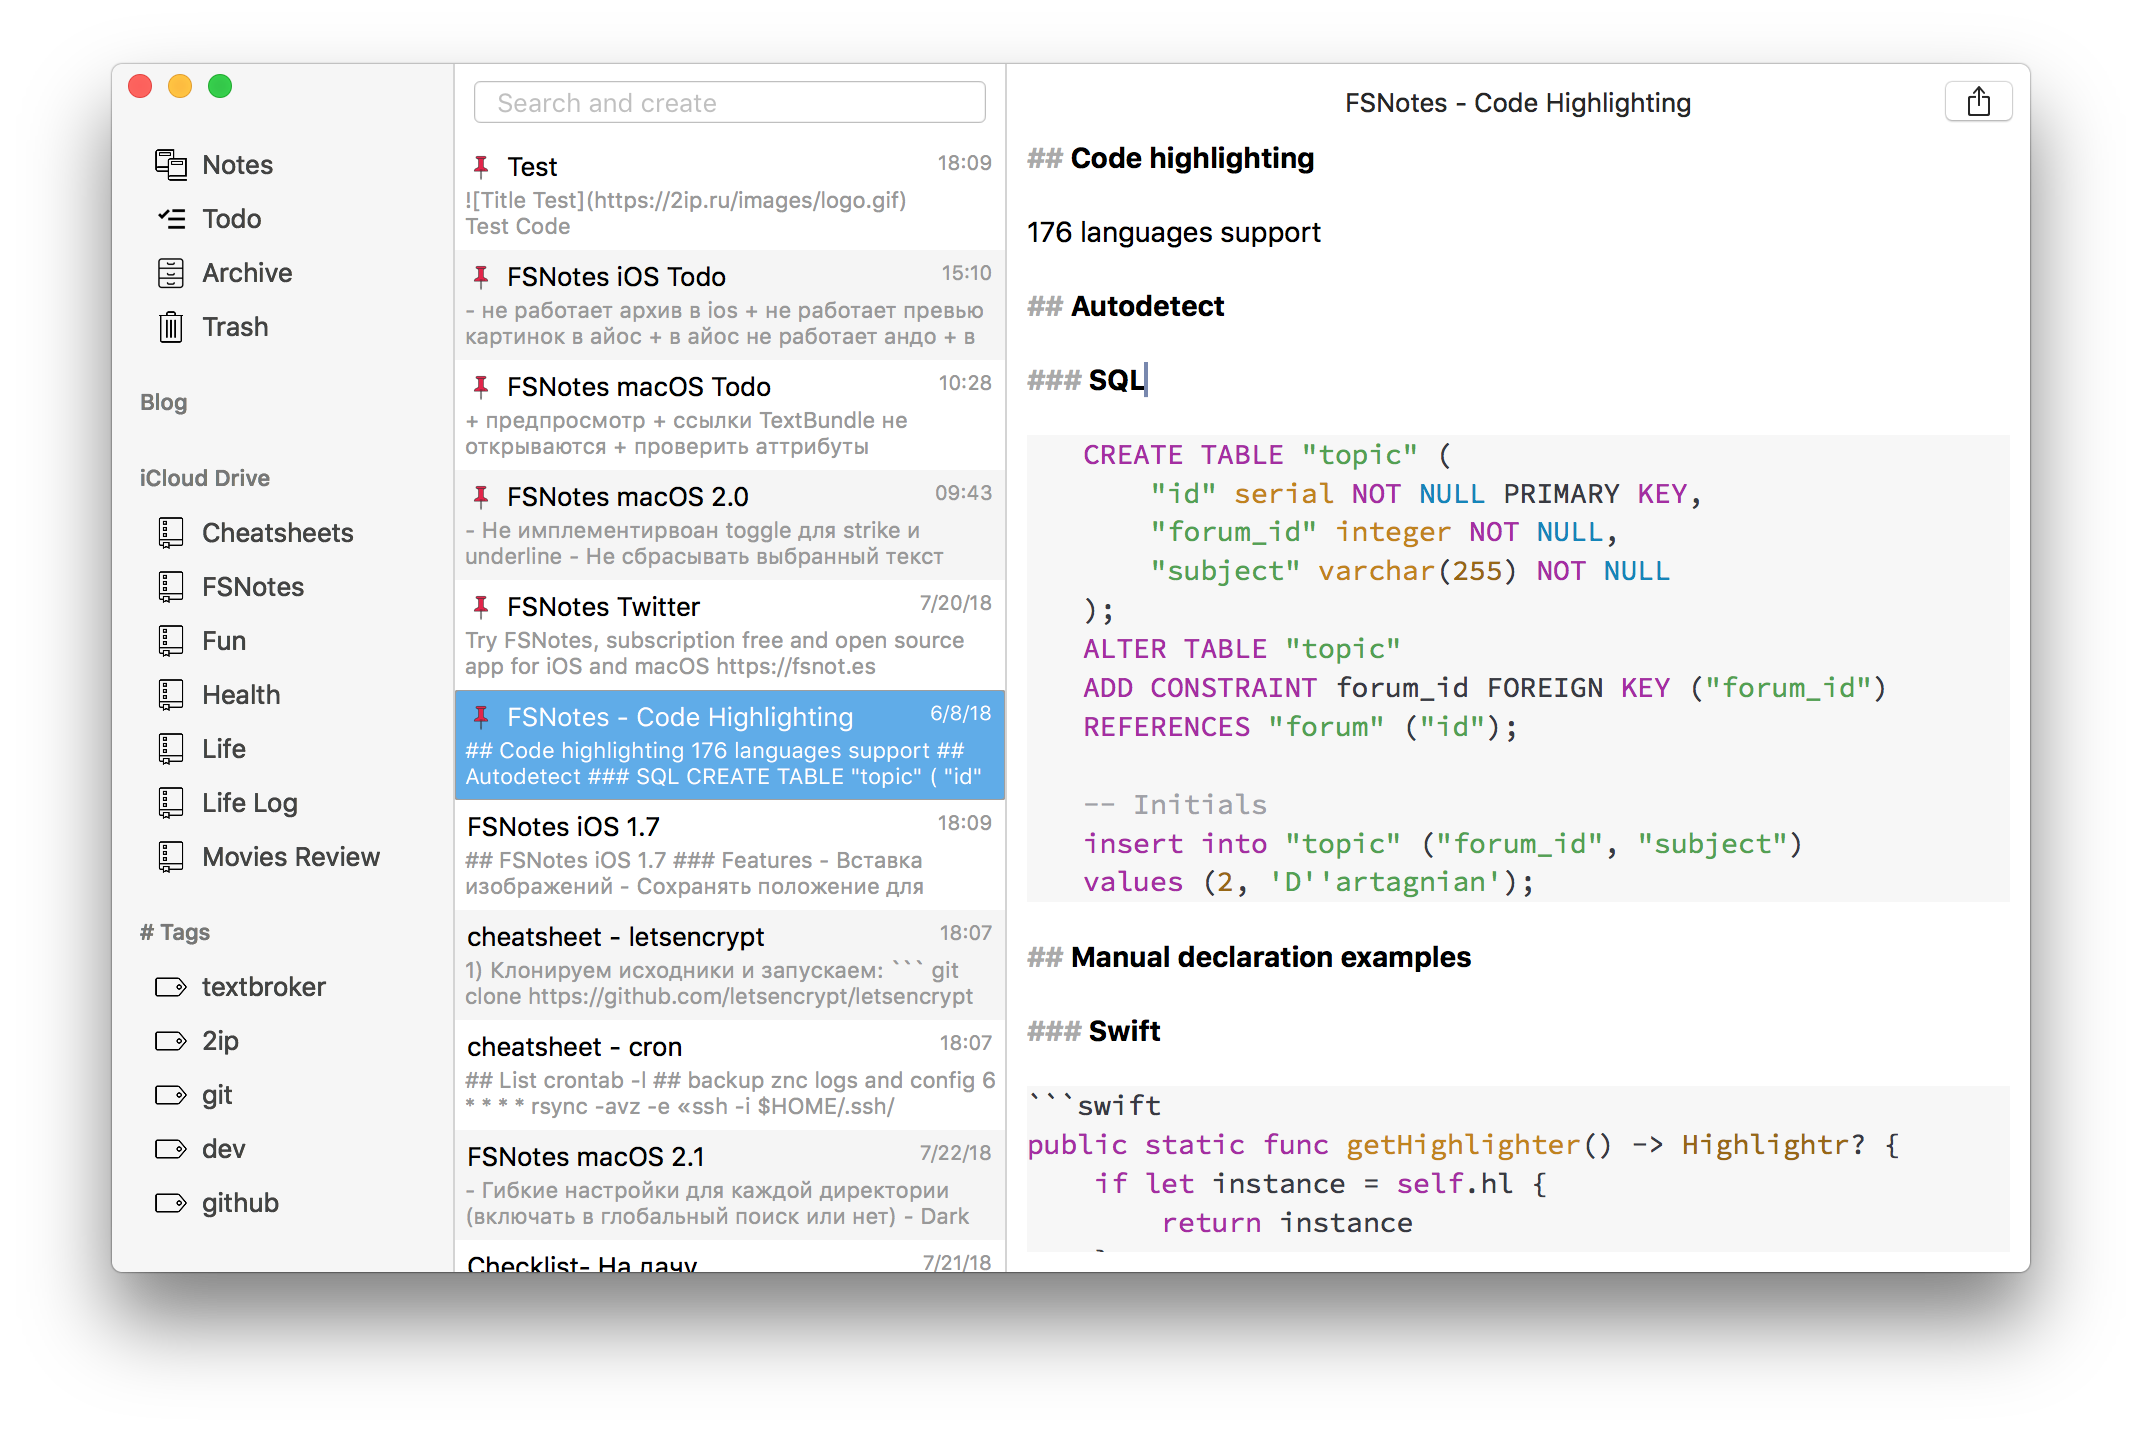Click the Todo checklist icon
This screenshot has height=1432, width=2142.
point(171,219)
